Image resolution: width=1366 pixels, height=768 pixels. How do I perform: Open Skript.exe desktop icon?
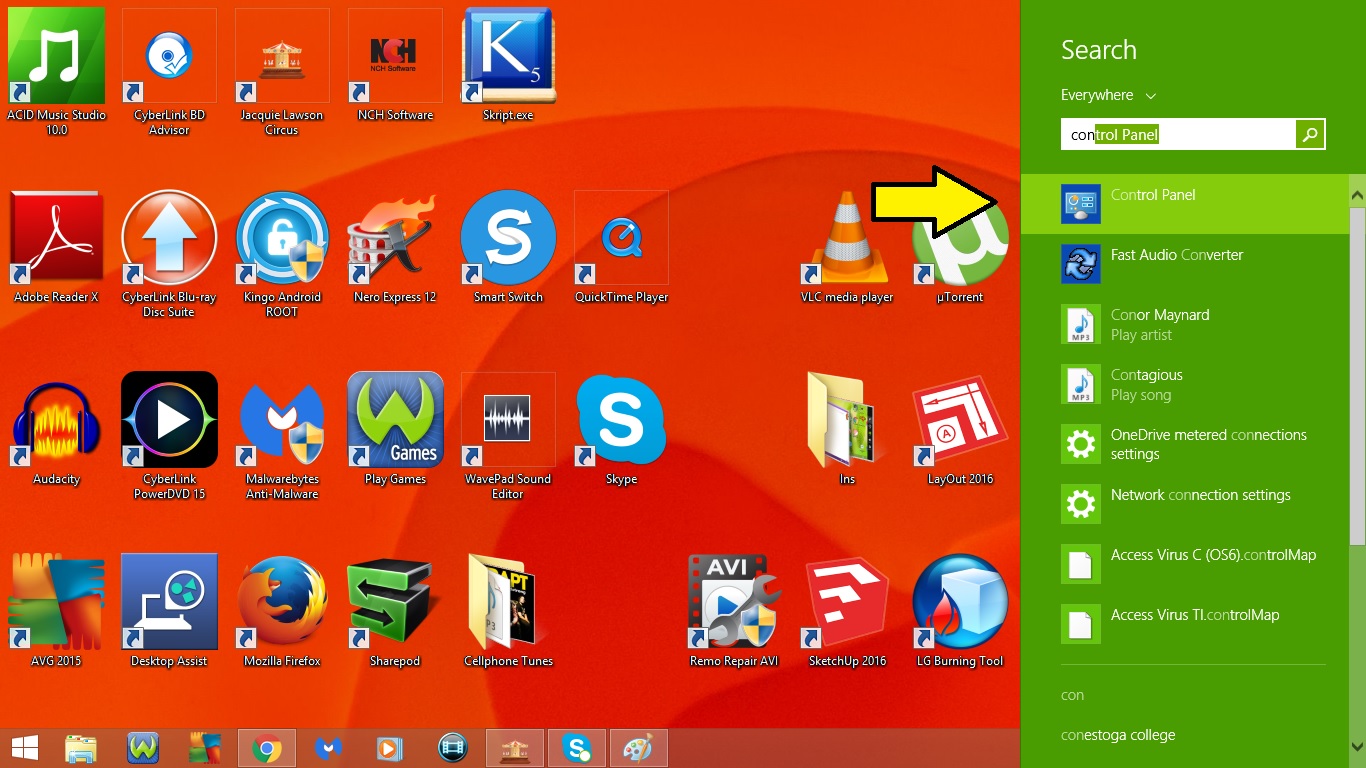508,56
